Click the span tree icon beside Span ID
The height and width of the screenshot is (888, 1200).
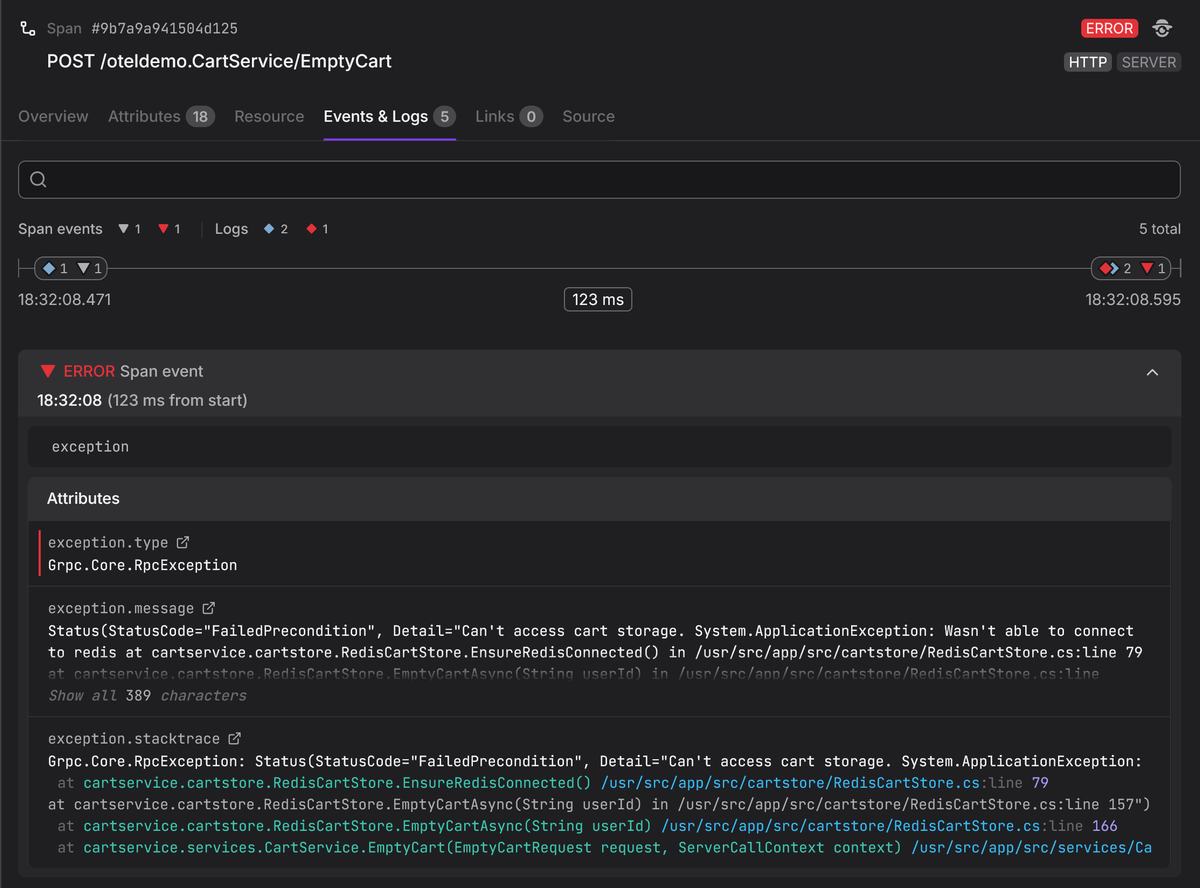(28, 29)
